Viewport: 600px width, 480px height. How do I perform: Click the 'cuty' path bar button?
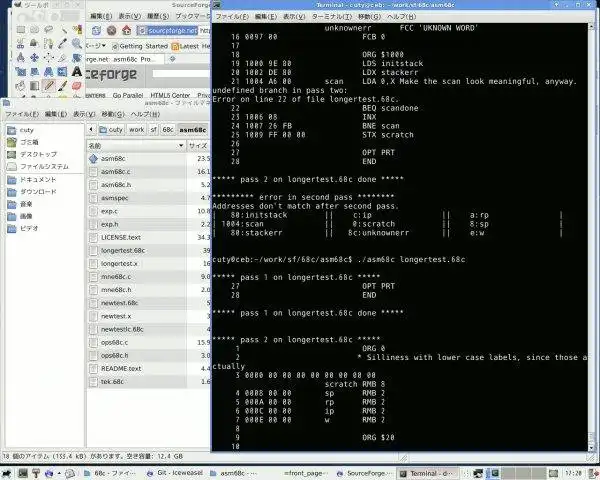[111, 130]
